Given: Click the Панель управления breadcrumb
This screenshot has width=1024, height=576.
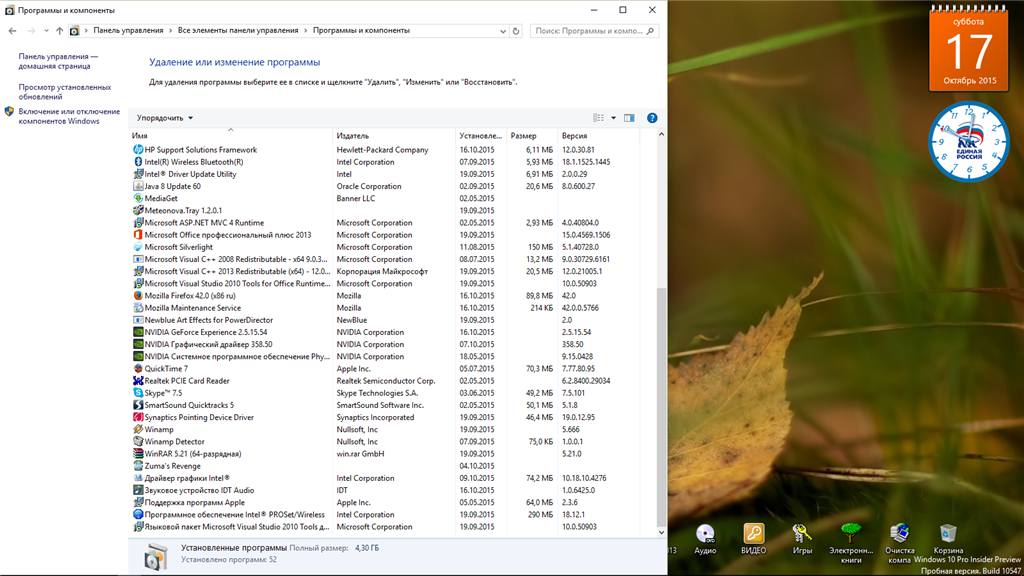Looking at the screenshot, I should 128,31.
